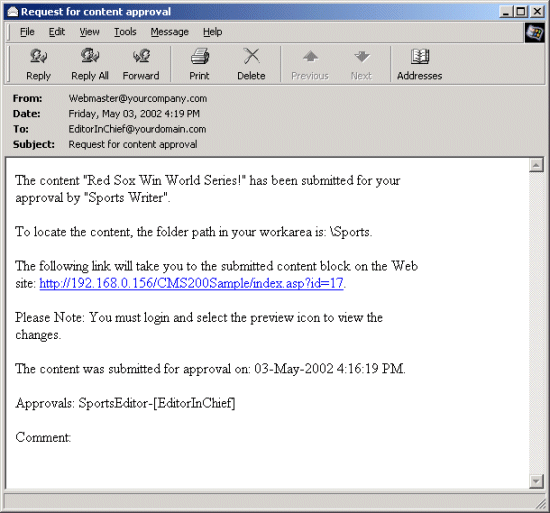Click the Windows logo throbber icon
Screen dimensions: 550x513
click(535, 33)
